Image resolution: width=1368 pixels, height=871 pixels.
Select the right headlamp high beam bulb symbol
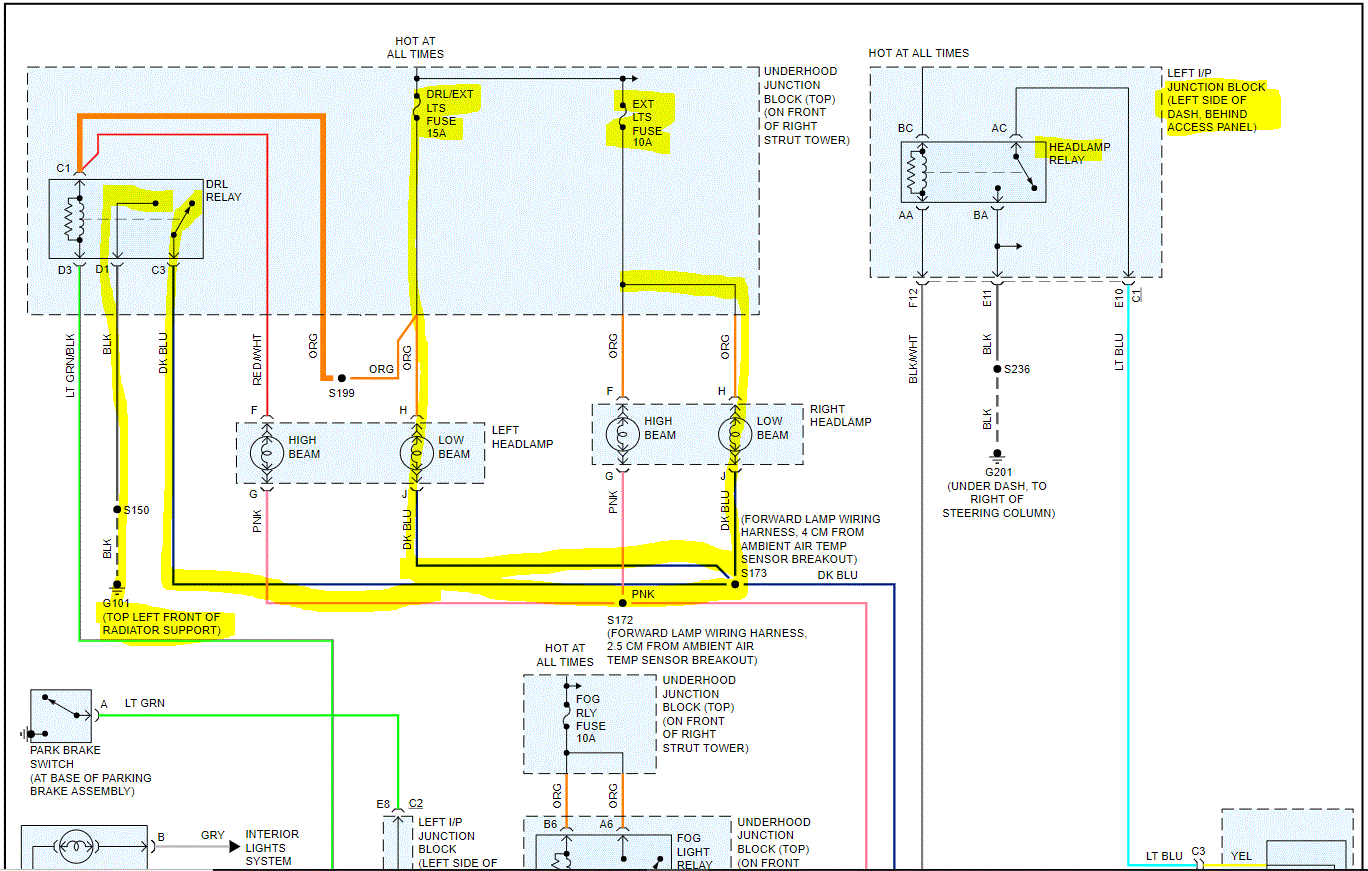pyautogui.click(x=623, y=434)
